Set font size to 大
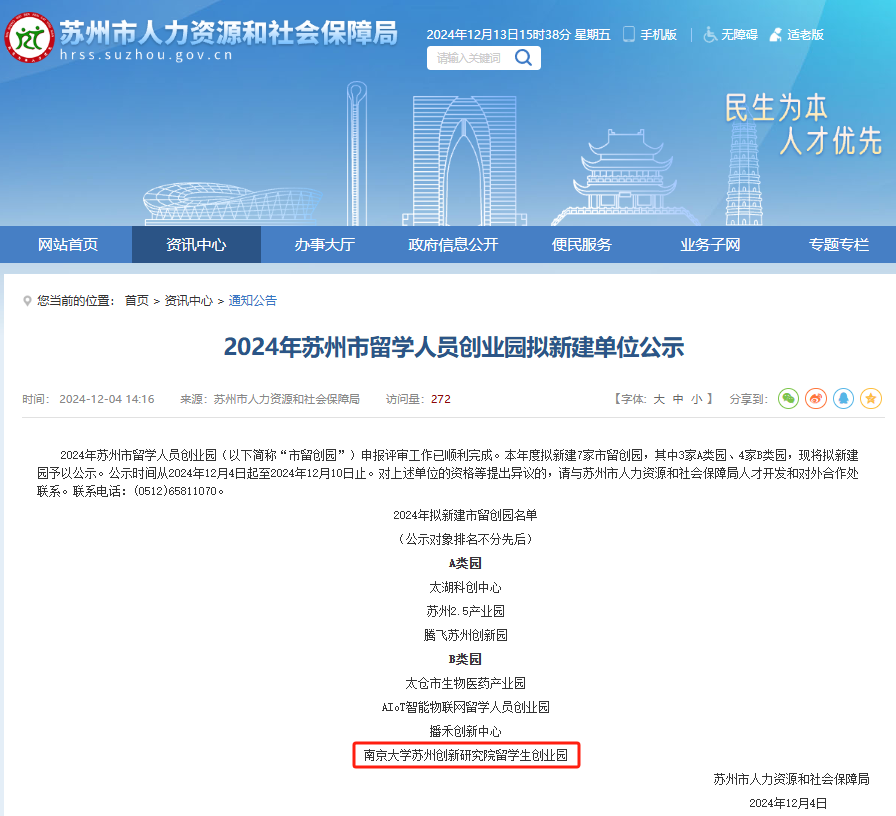This screenshot has width=896, height=816. 659,399
